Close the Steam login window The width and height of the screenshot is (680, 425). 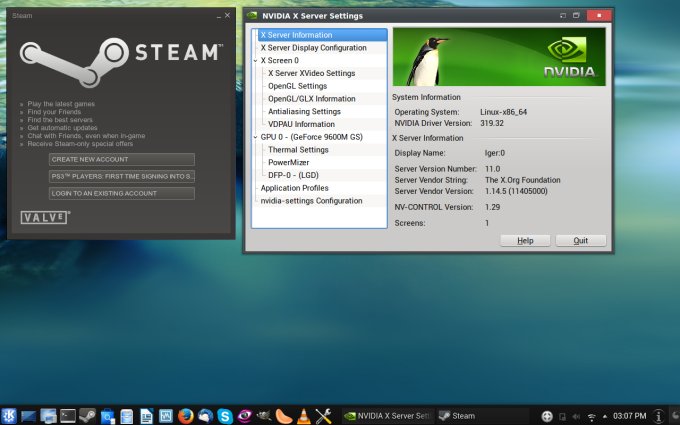227,15
